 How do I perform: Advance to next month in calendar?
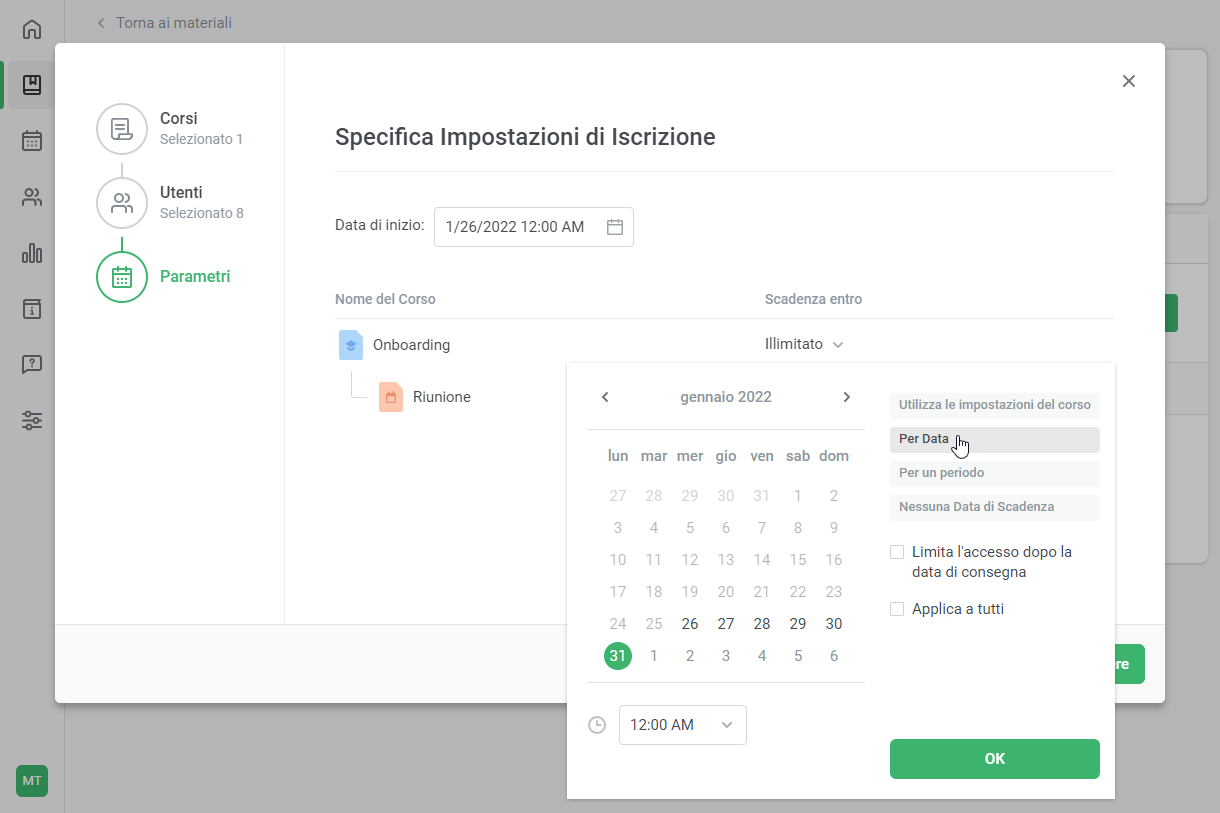[x=846, y=397]
